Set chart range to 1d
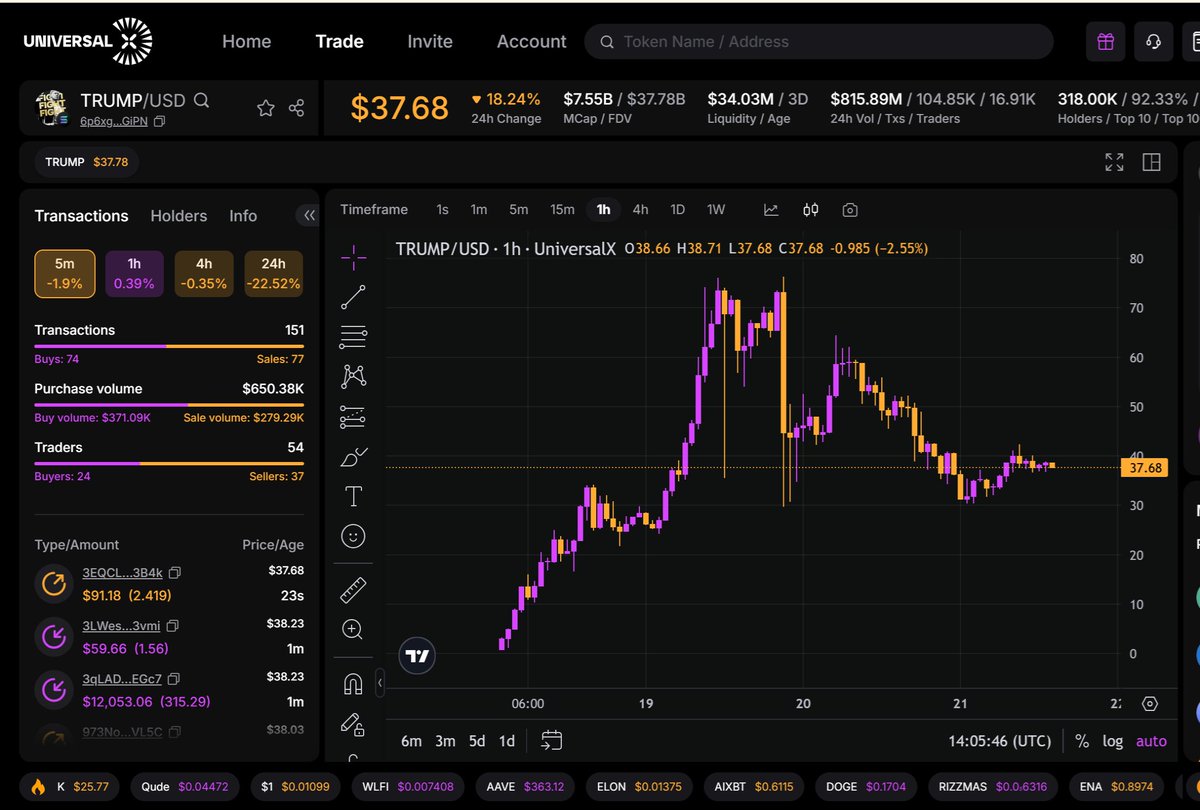Viewport: 1200px width, 810px height. click(x=507, y=741)
